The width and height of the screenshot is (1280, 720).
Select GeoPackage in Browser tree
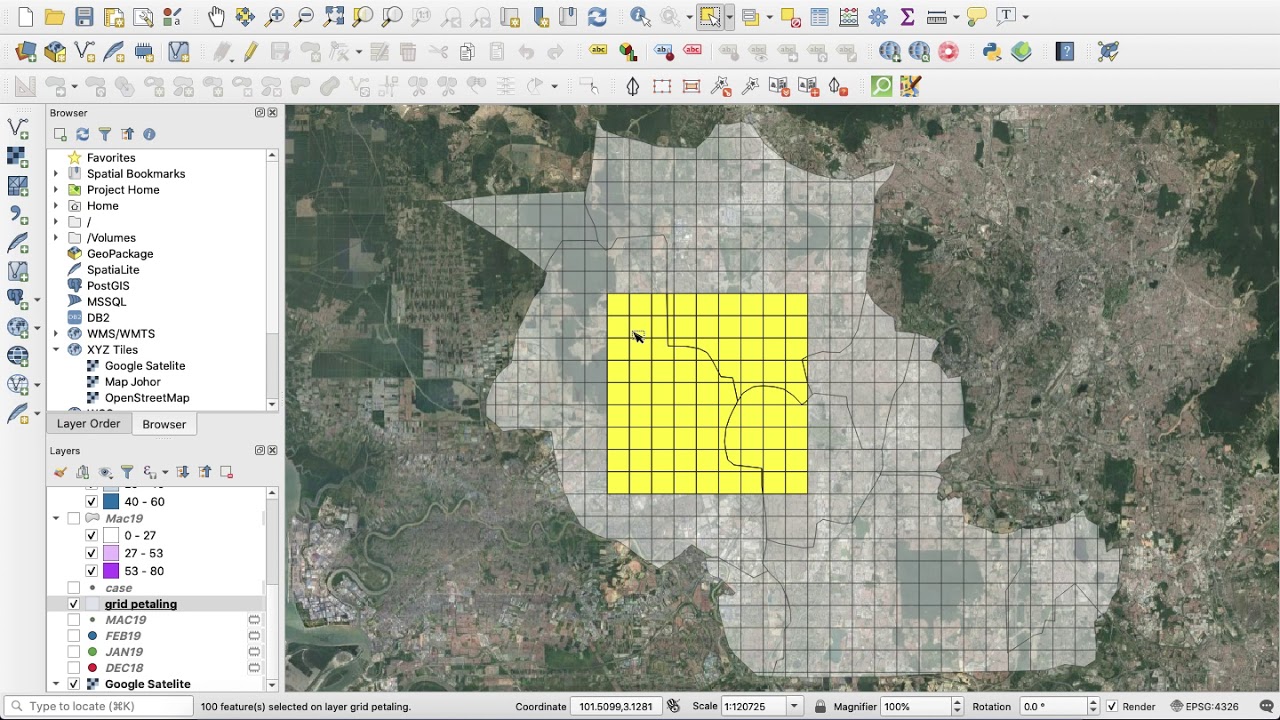click(120, 254)
